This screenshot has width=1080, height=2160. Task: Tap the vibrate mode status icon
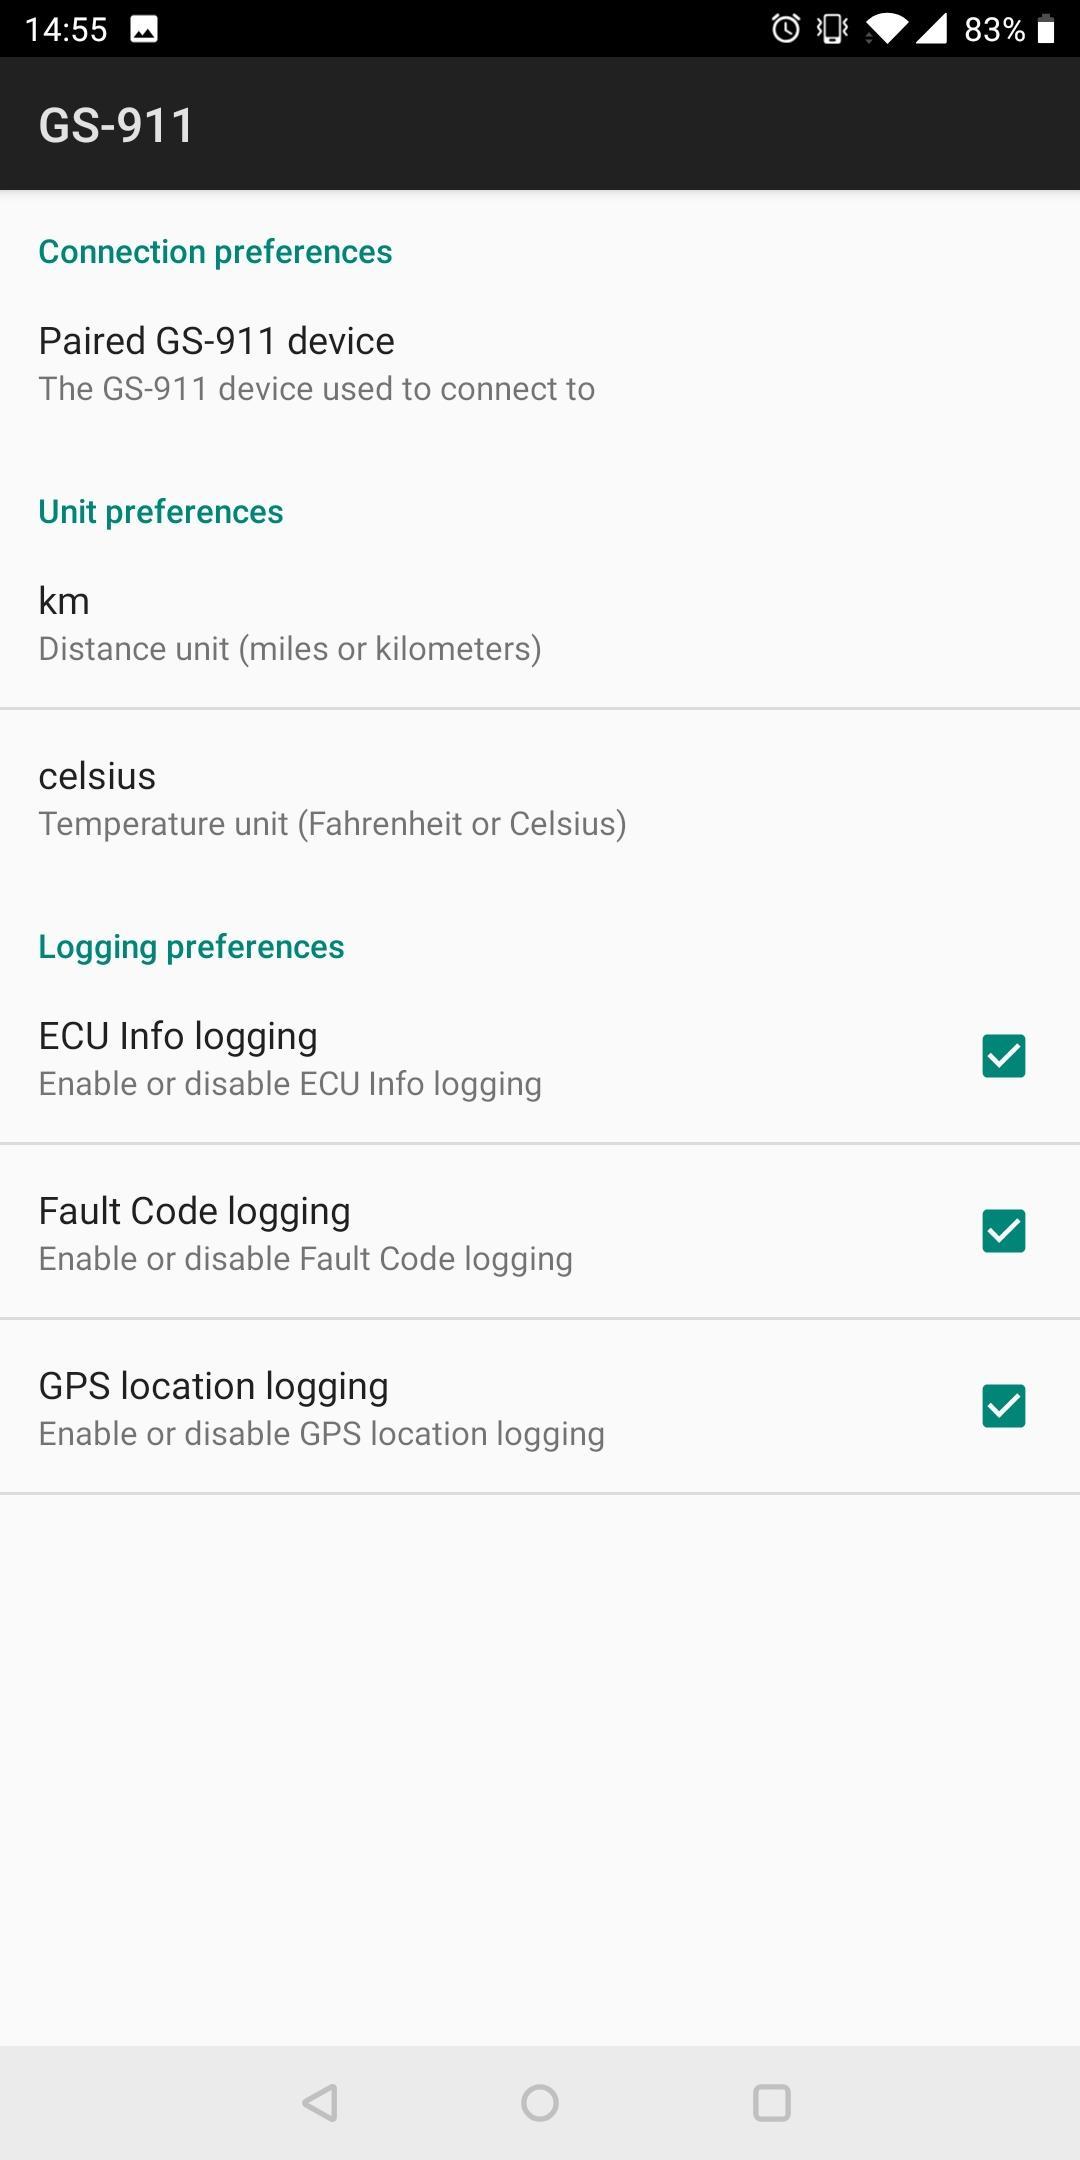point(832,29)
